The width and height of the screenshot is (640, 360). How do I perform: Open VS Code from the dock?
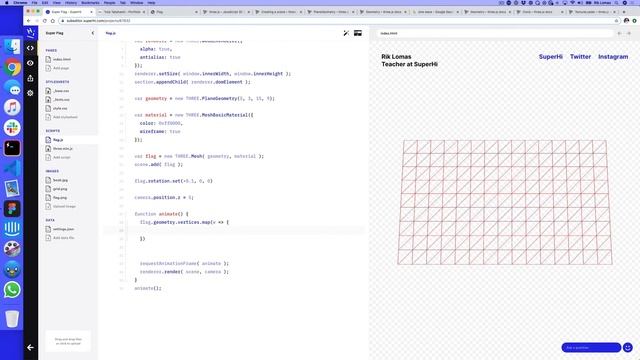point(12,168)
